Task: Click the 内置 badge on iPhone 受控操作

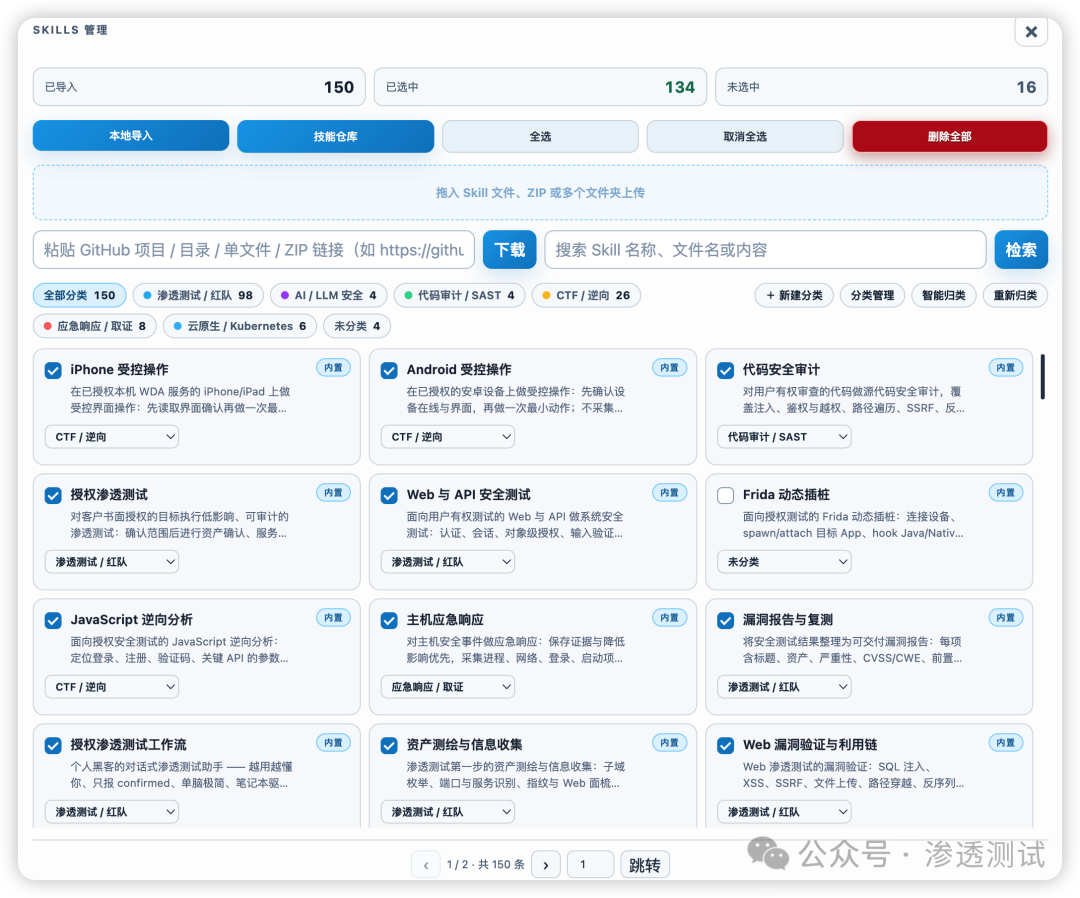Action: click(x=333, y=368)
